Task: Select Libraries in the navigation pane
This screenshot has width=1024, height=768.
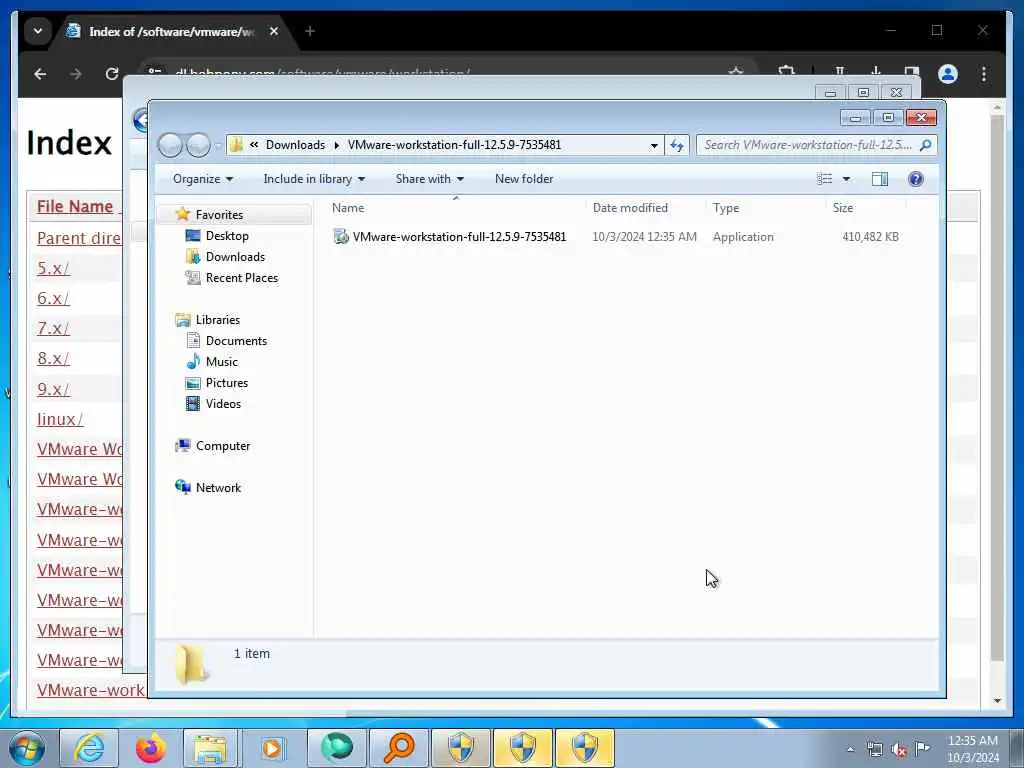Action: 217,320
